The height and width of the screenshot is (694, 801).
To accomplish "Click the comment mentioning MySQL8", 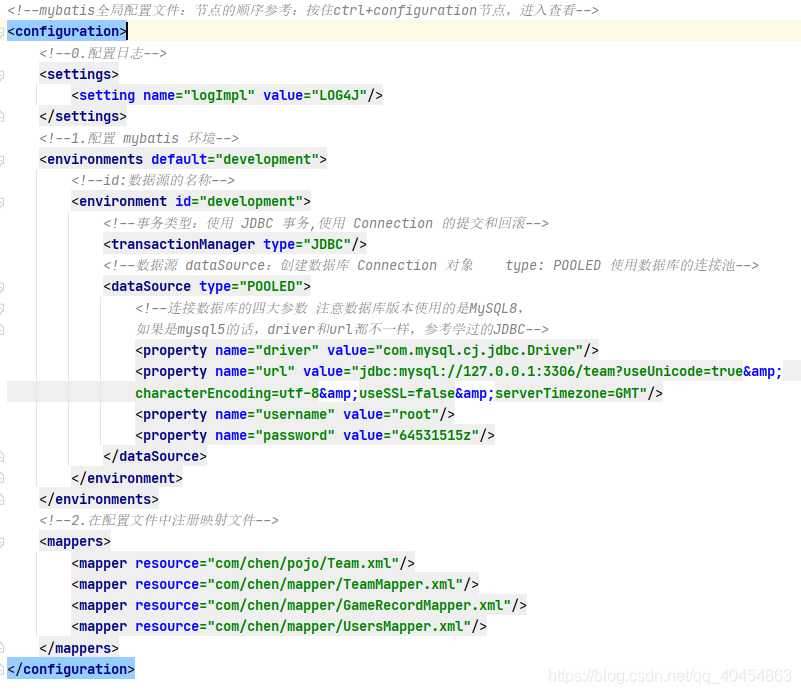I will tap(329, 308).
